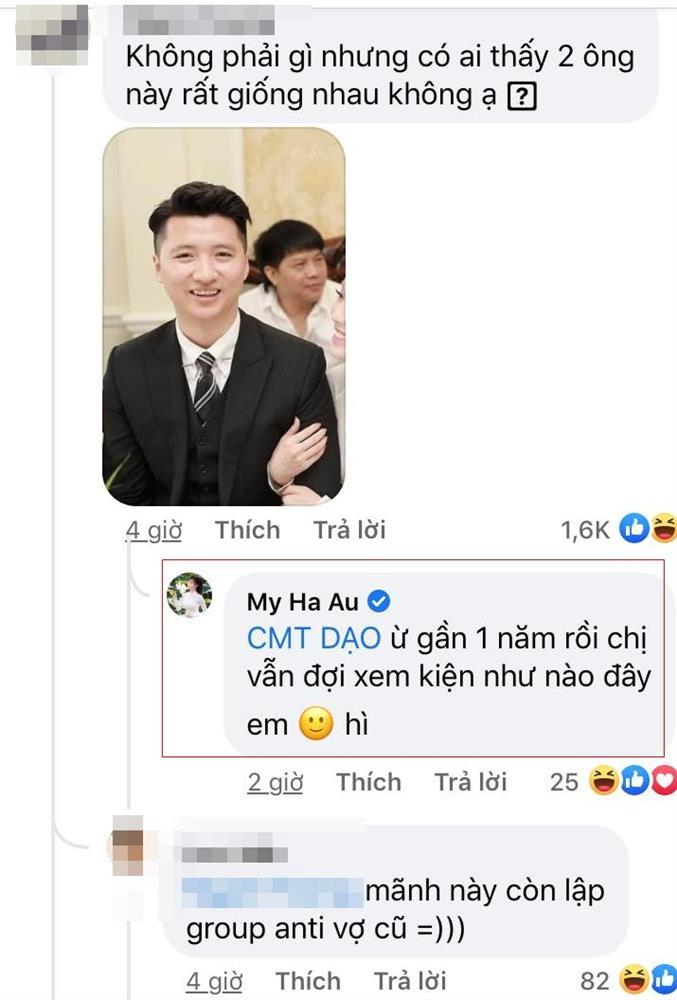Reply to the top comment via Trả lời
Image resolution: width=677 pixels, height=1000 pixels.
pyautogui.click(x=349, y=530)
